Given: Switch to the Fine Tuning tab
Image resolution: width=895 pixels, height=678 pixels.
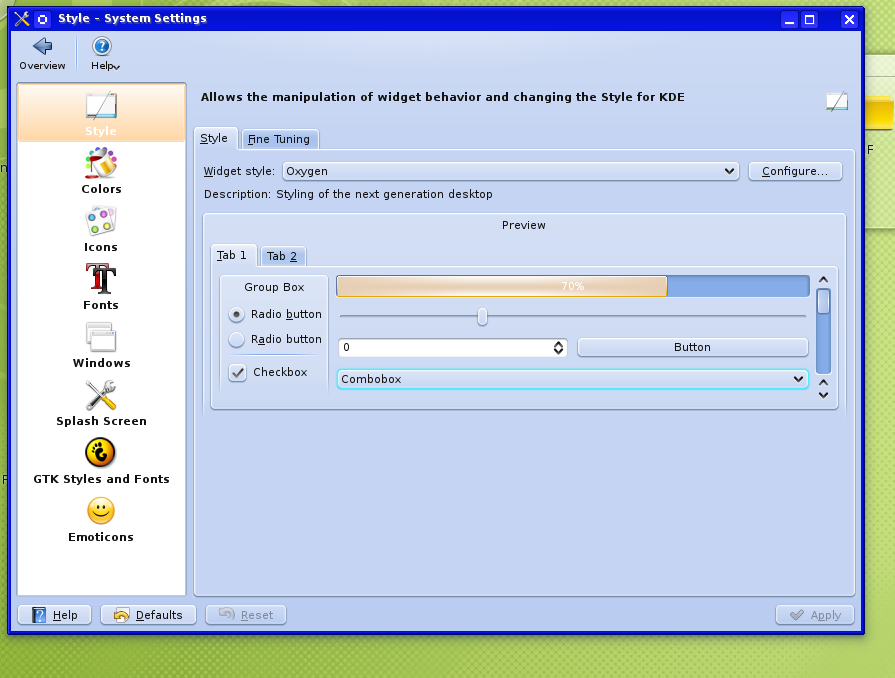Looking at the screenshot, I should coord(279,139).
